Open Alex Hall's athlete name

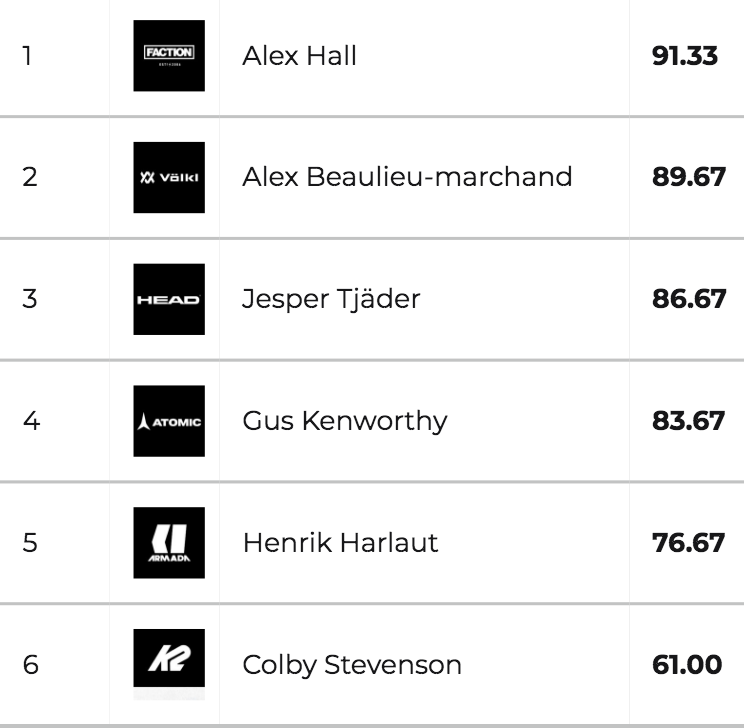(x=299, y=56)
